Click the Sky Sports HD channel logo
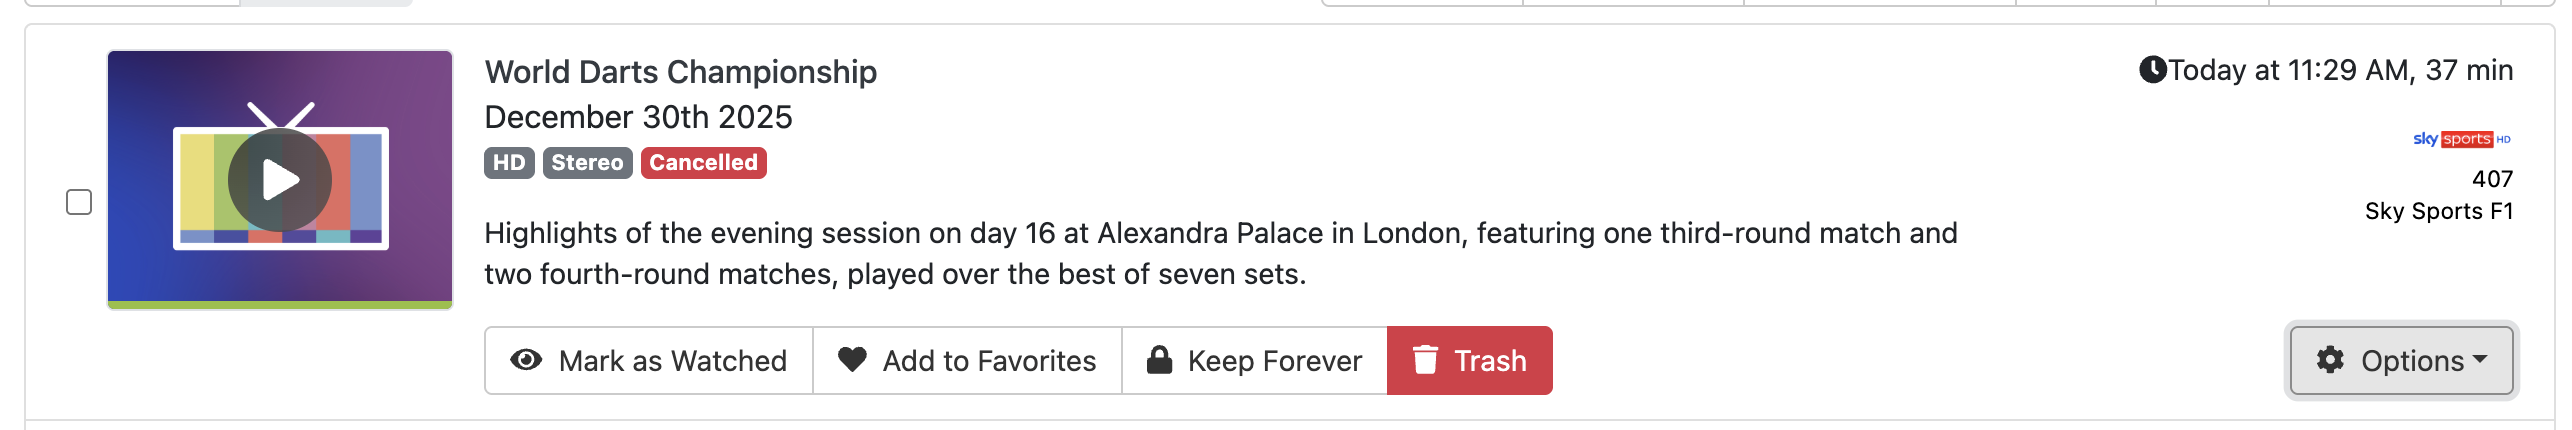The image size is (2572, 430). (x=2461, y=139)
